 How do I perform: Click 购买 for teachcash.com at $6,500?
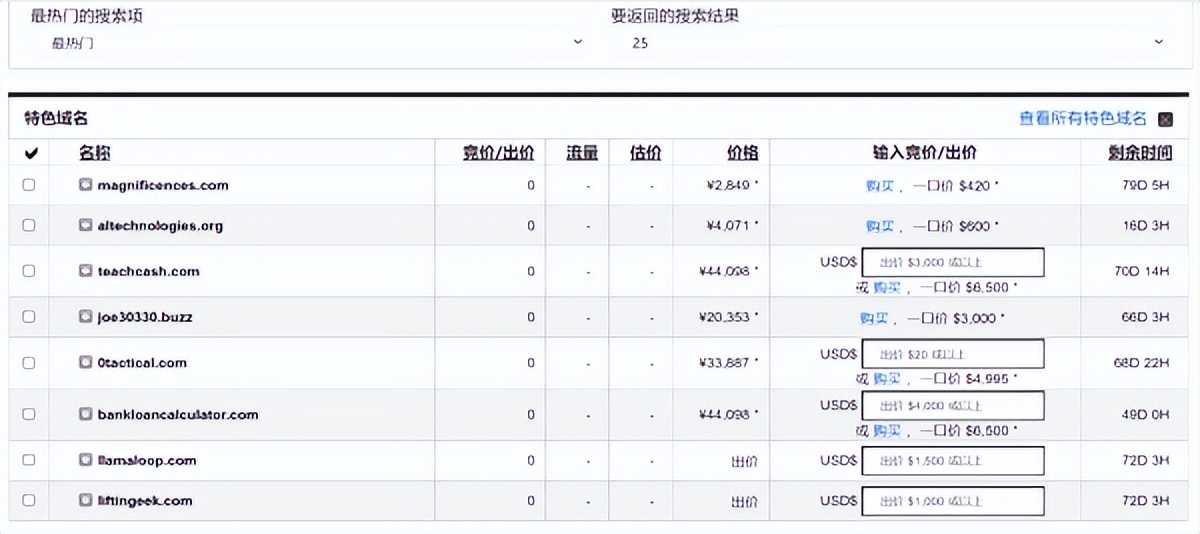click(887, 287)
